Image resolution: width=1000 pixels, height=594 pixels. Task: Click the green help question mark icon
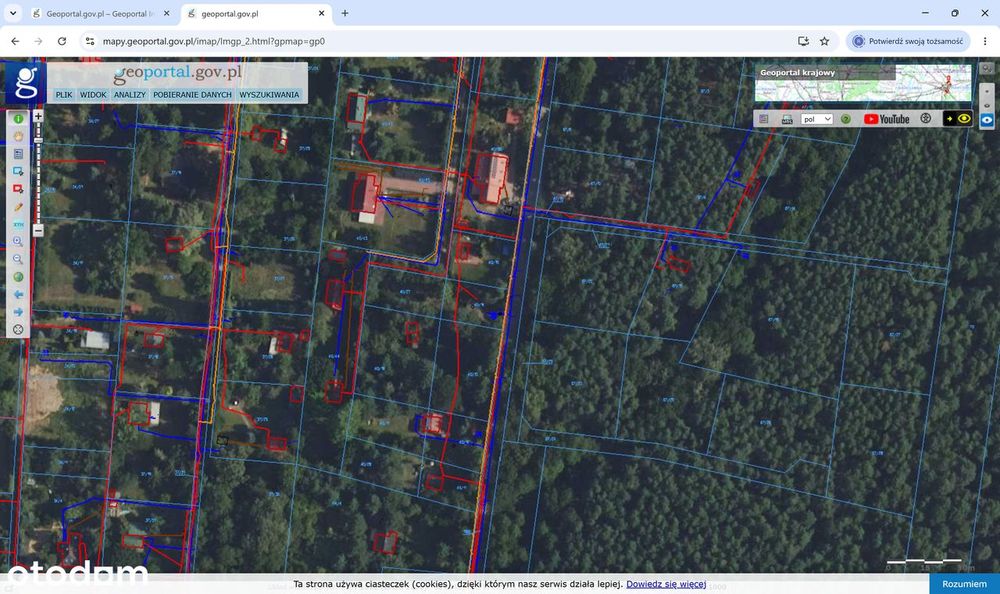tap(846, 119)
